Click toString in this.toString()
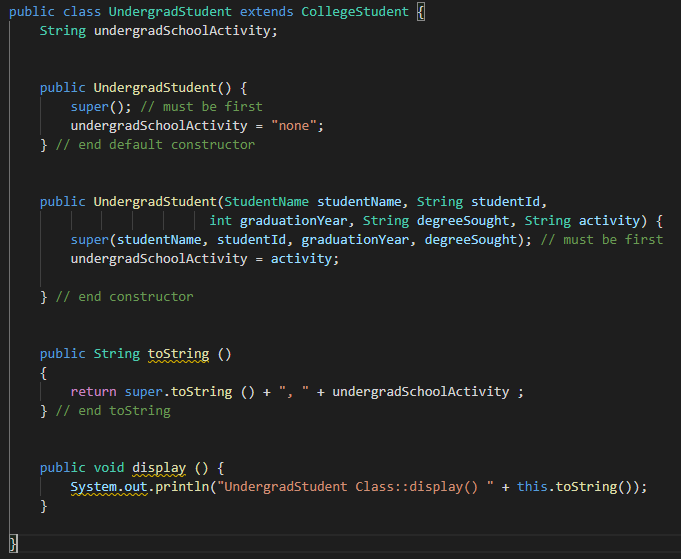The image size is (681, 559). click(586, 487)
